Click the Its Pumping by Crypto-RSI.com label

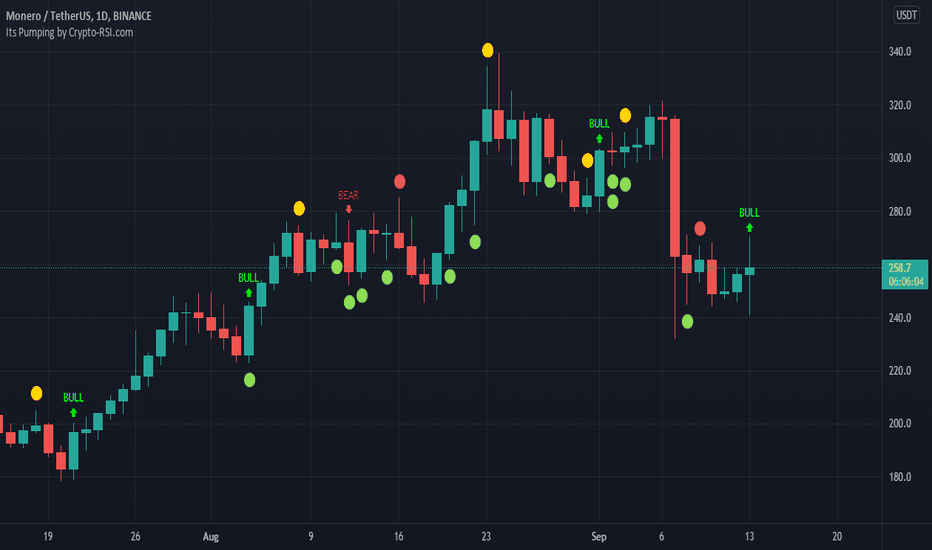pos(70,33)
